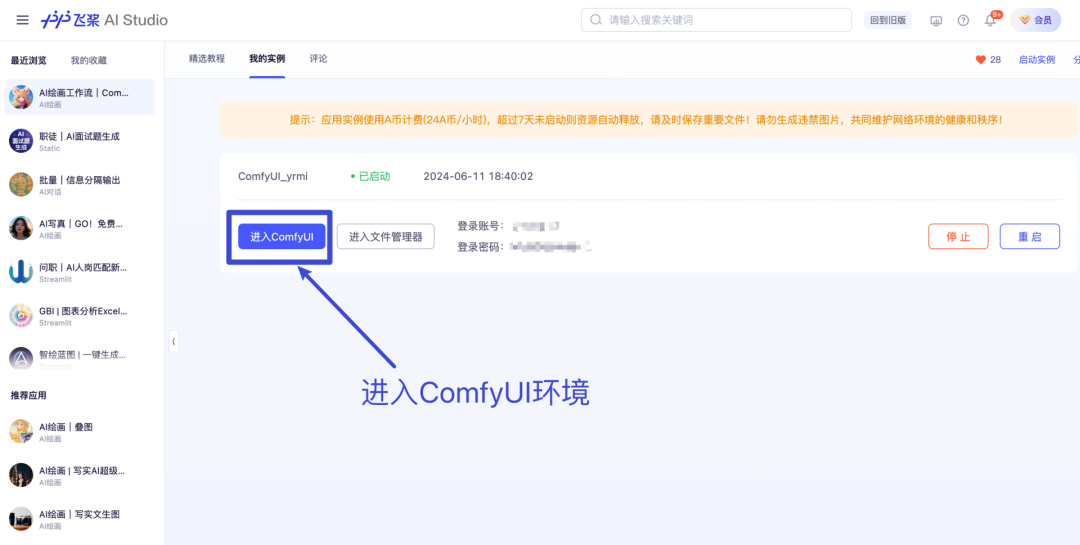The width and height of the screenshot is (1080, 545).
Task: Open the AI写真 GO! 免费 app icon
Action: (21, 228)
